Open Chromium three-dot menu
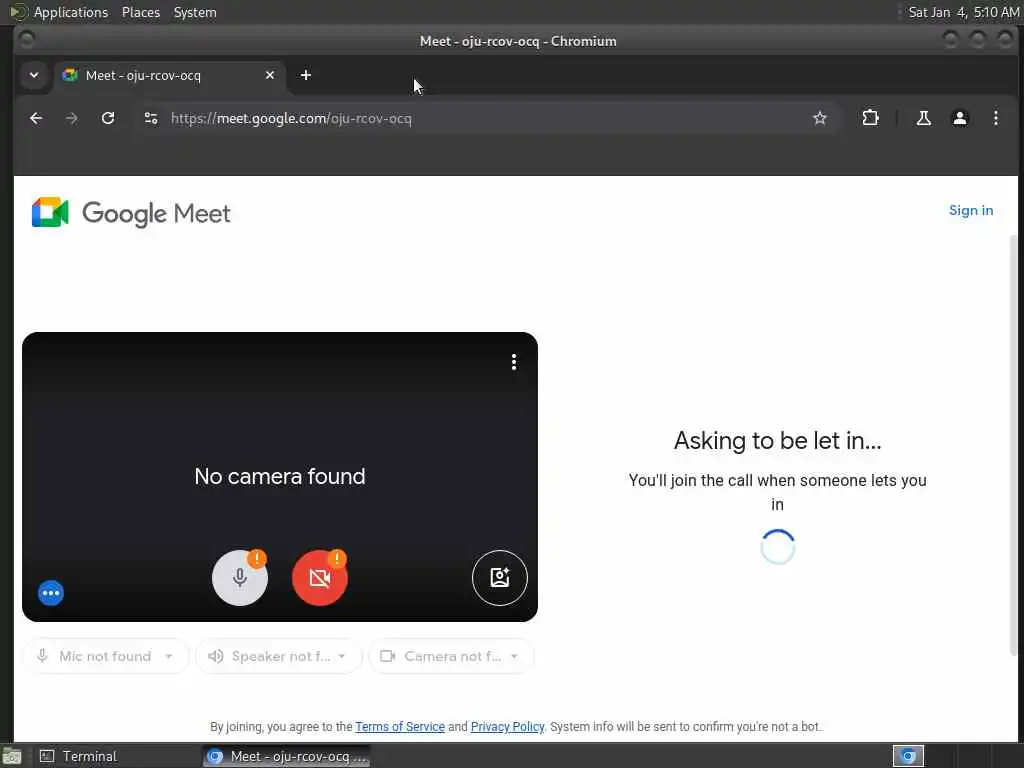 click(x=995, y=118)
